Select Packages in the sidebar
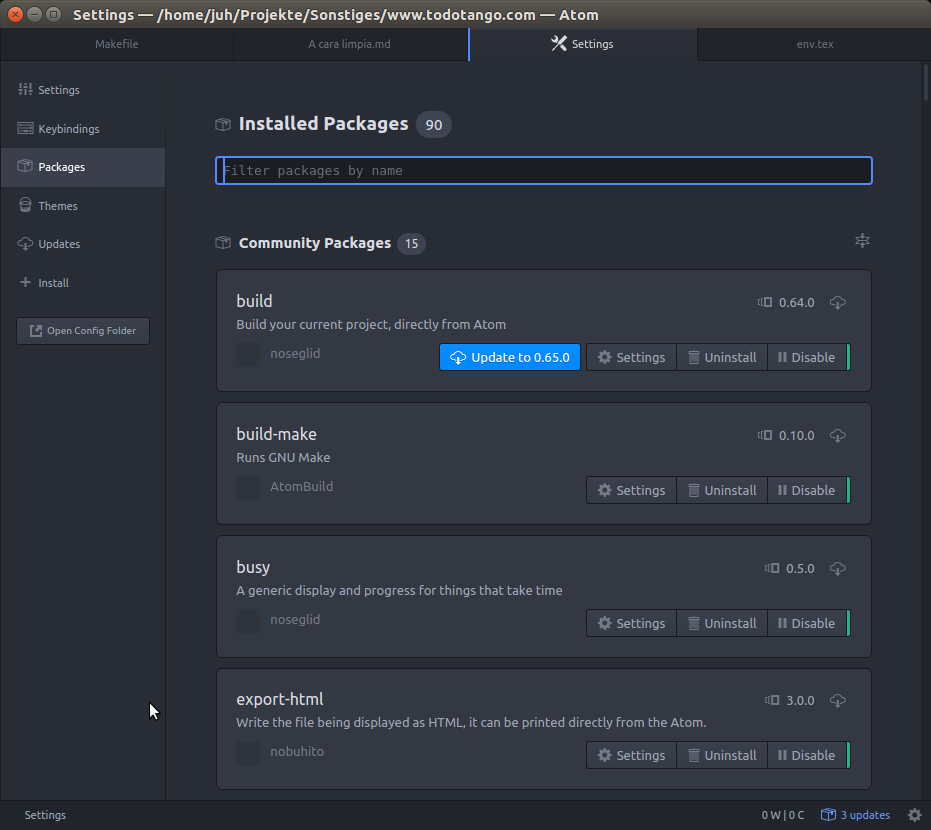The image size is (931, 830). coord(83,167)
